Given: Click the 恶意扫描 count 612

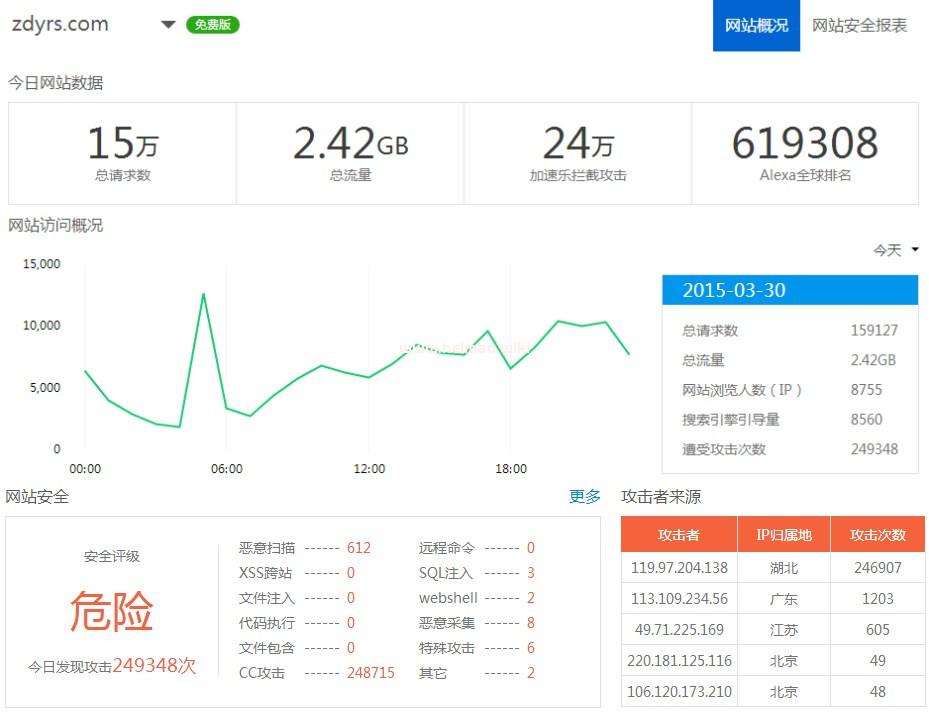Looking at the screenshot, I should pos(358,548).
